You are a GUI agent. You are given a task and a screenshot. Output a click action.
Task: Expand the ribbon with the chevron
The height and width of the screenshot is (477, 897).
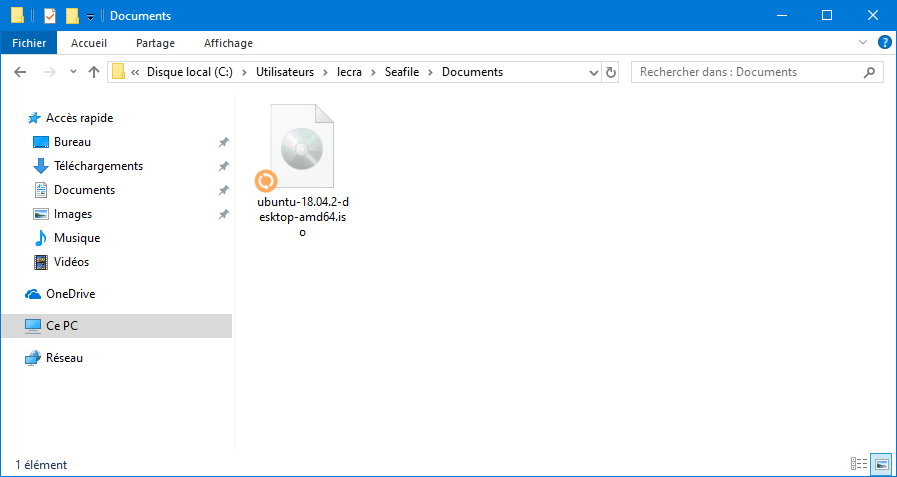(863, 42)
